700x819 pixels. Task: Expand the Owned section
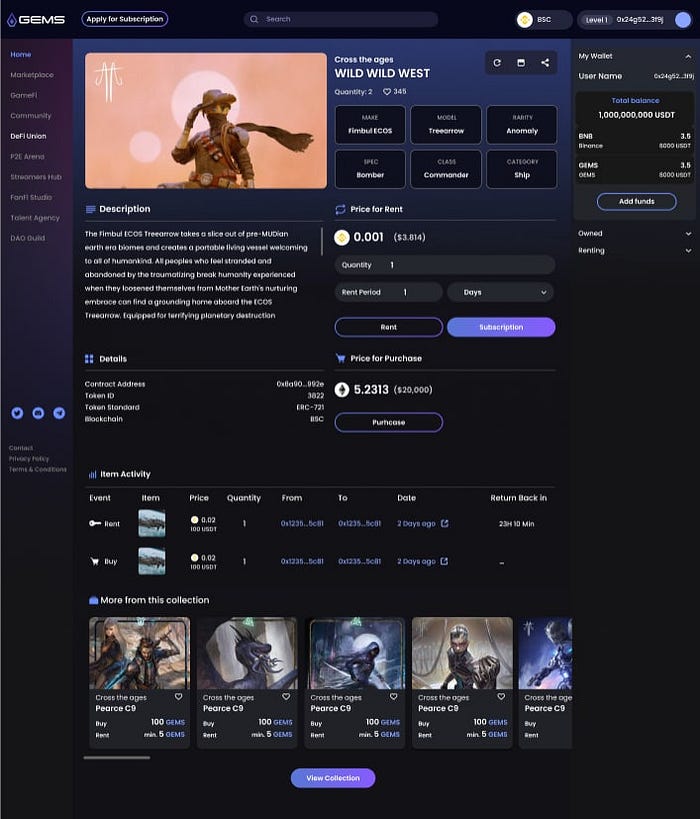[x=688, y=234]
